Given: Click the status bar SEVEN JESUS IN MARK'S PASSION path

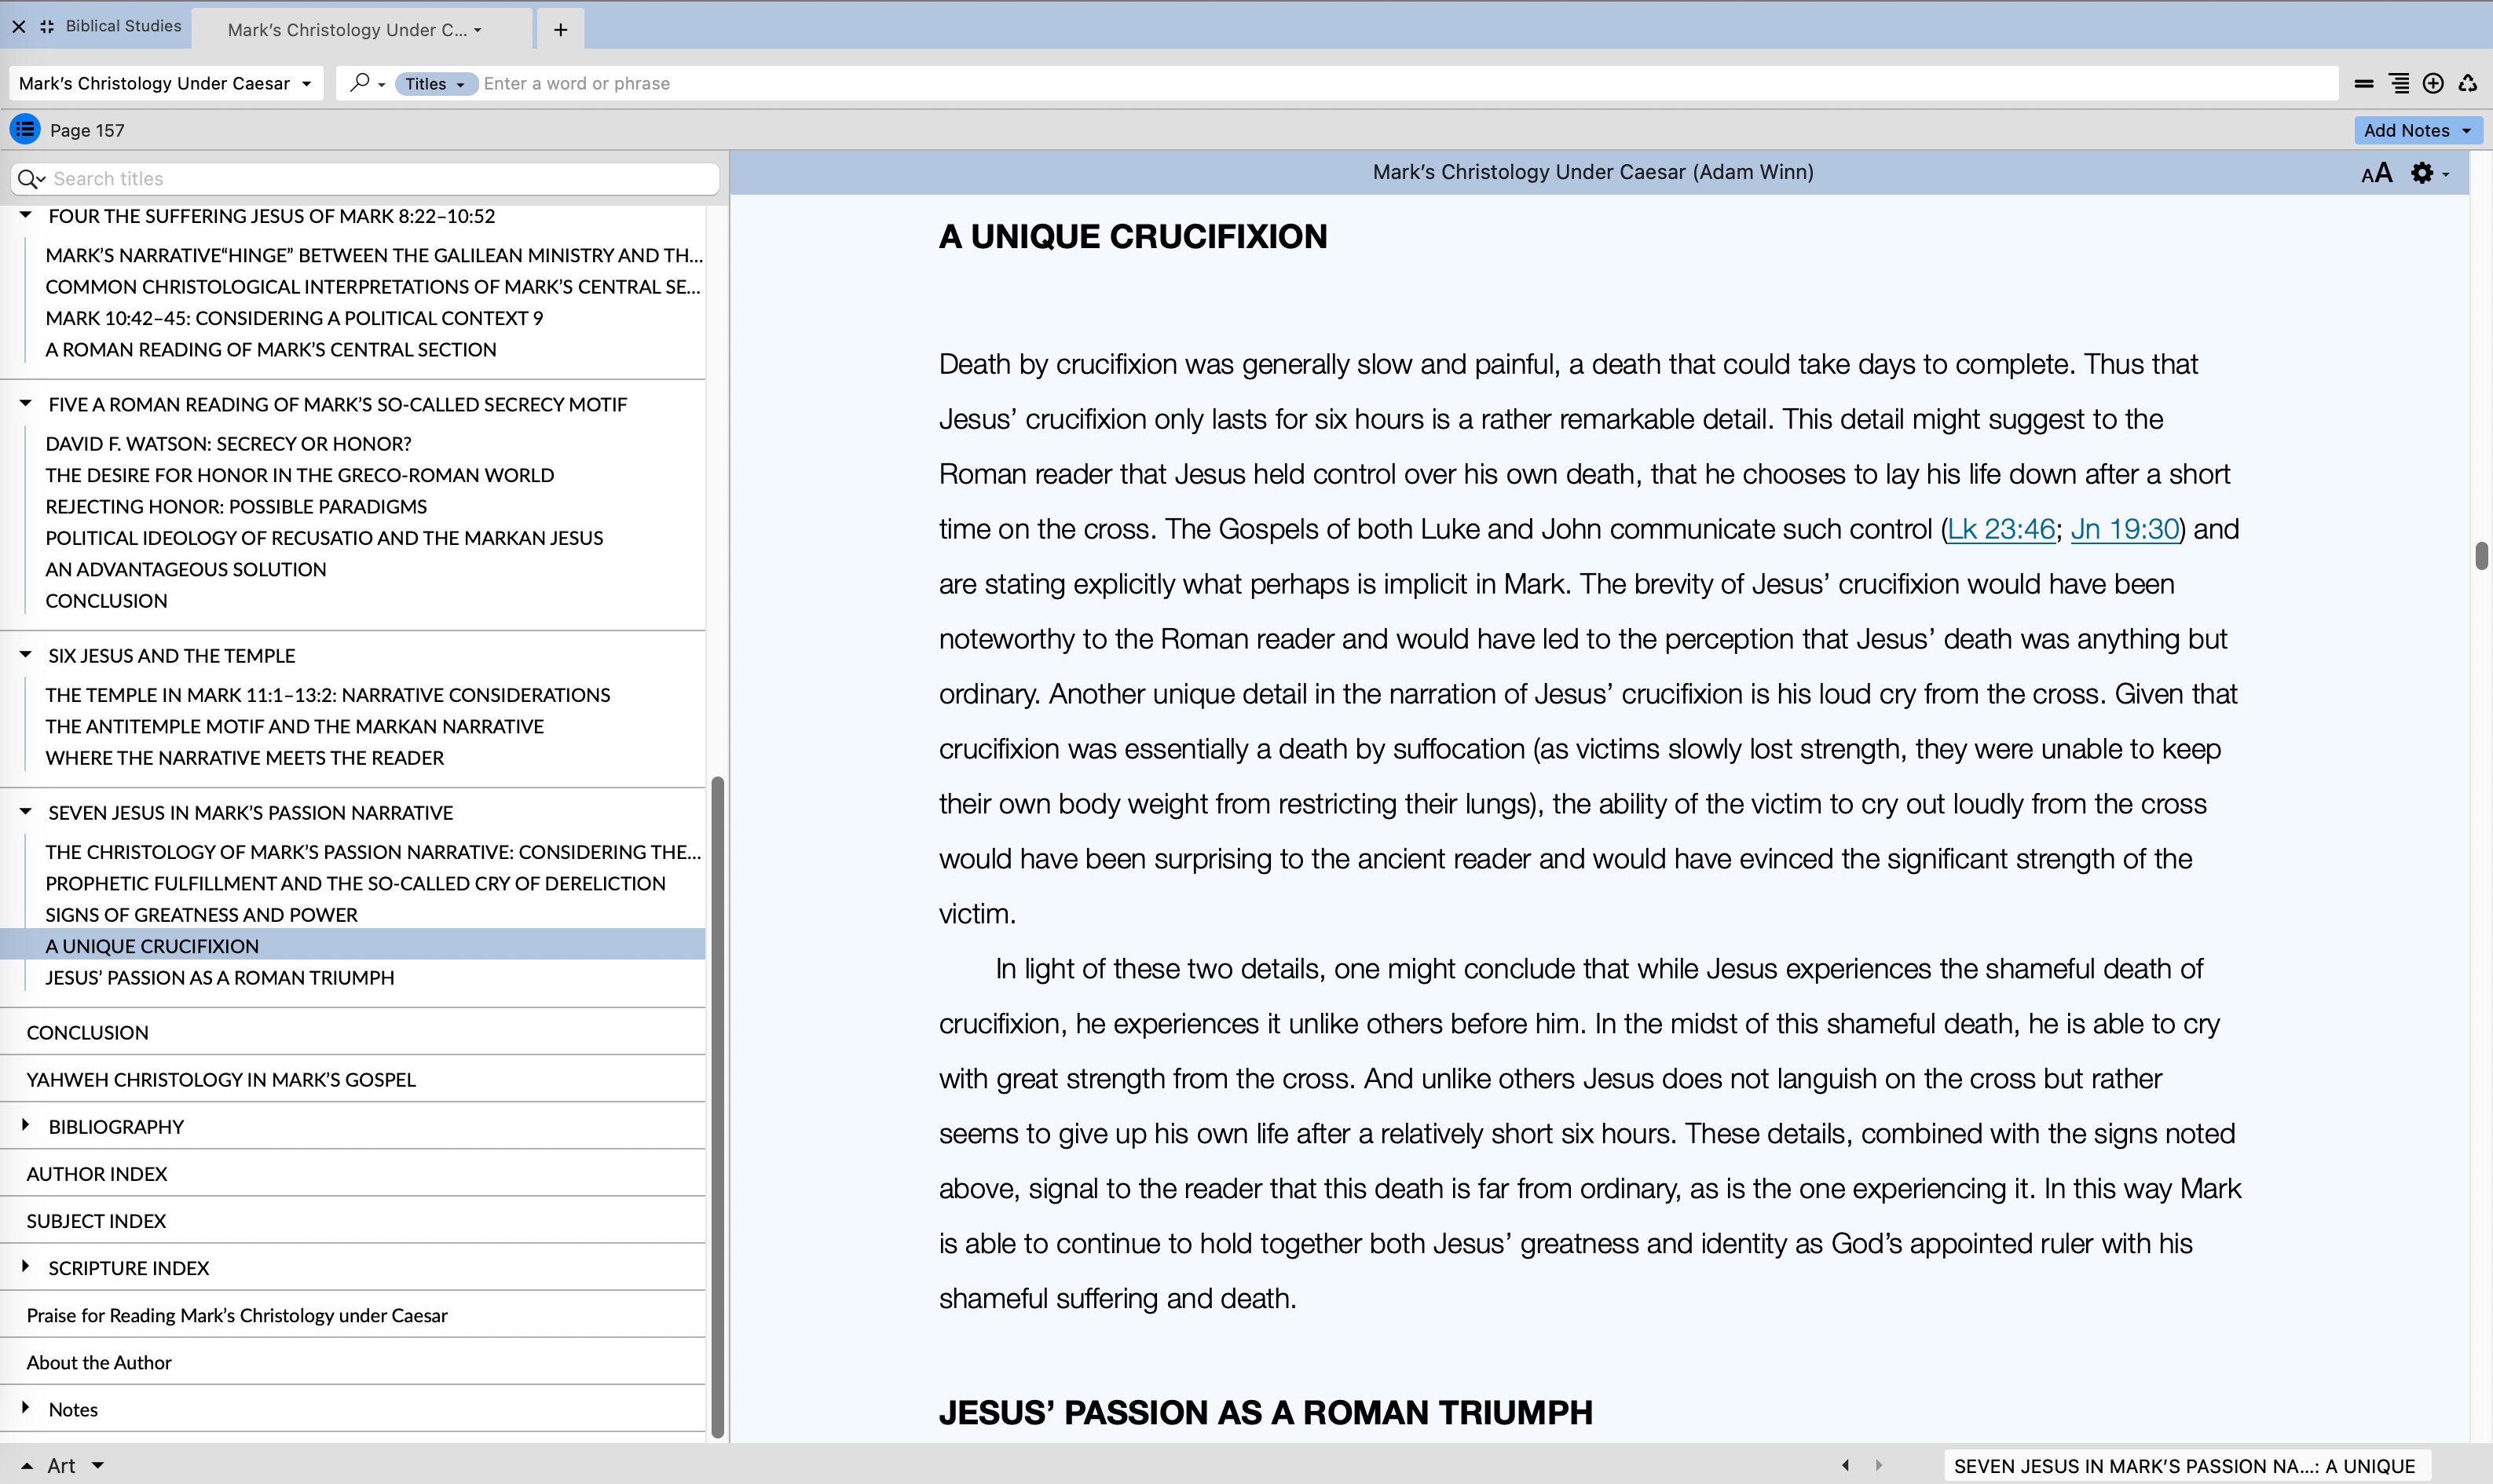Looking at the screenshot, I should 2185,1466.
